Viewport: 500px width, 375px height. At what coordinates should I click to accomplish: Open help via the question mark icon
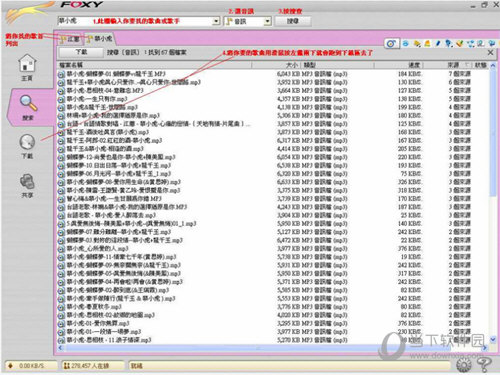pyautogui.click(x=484, y=365)
